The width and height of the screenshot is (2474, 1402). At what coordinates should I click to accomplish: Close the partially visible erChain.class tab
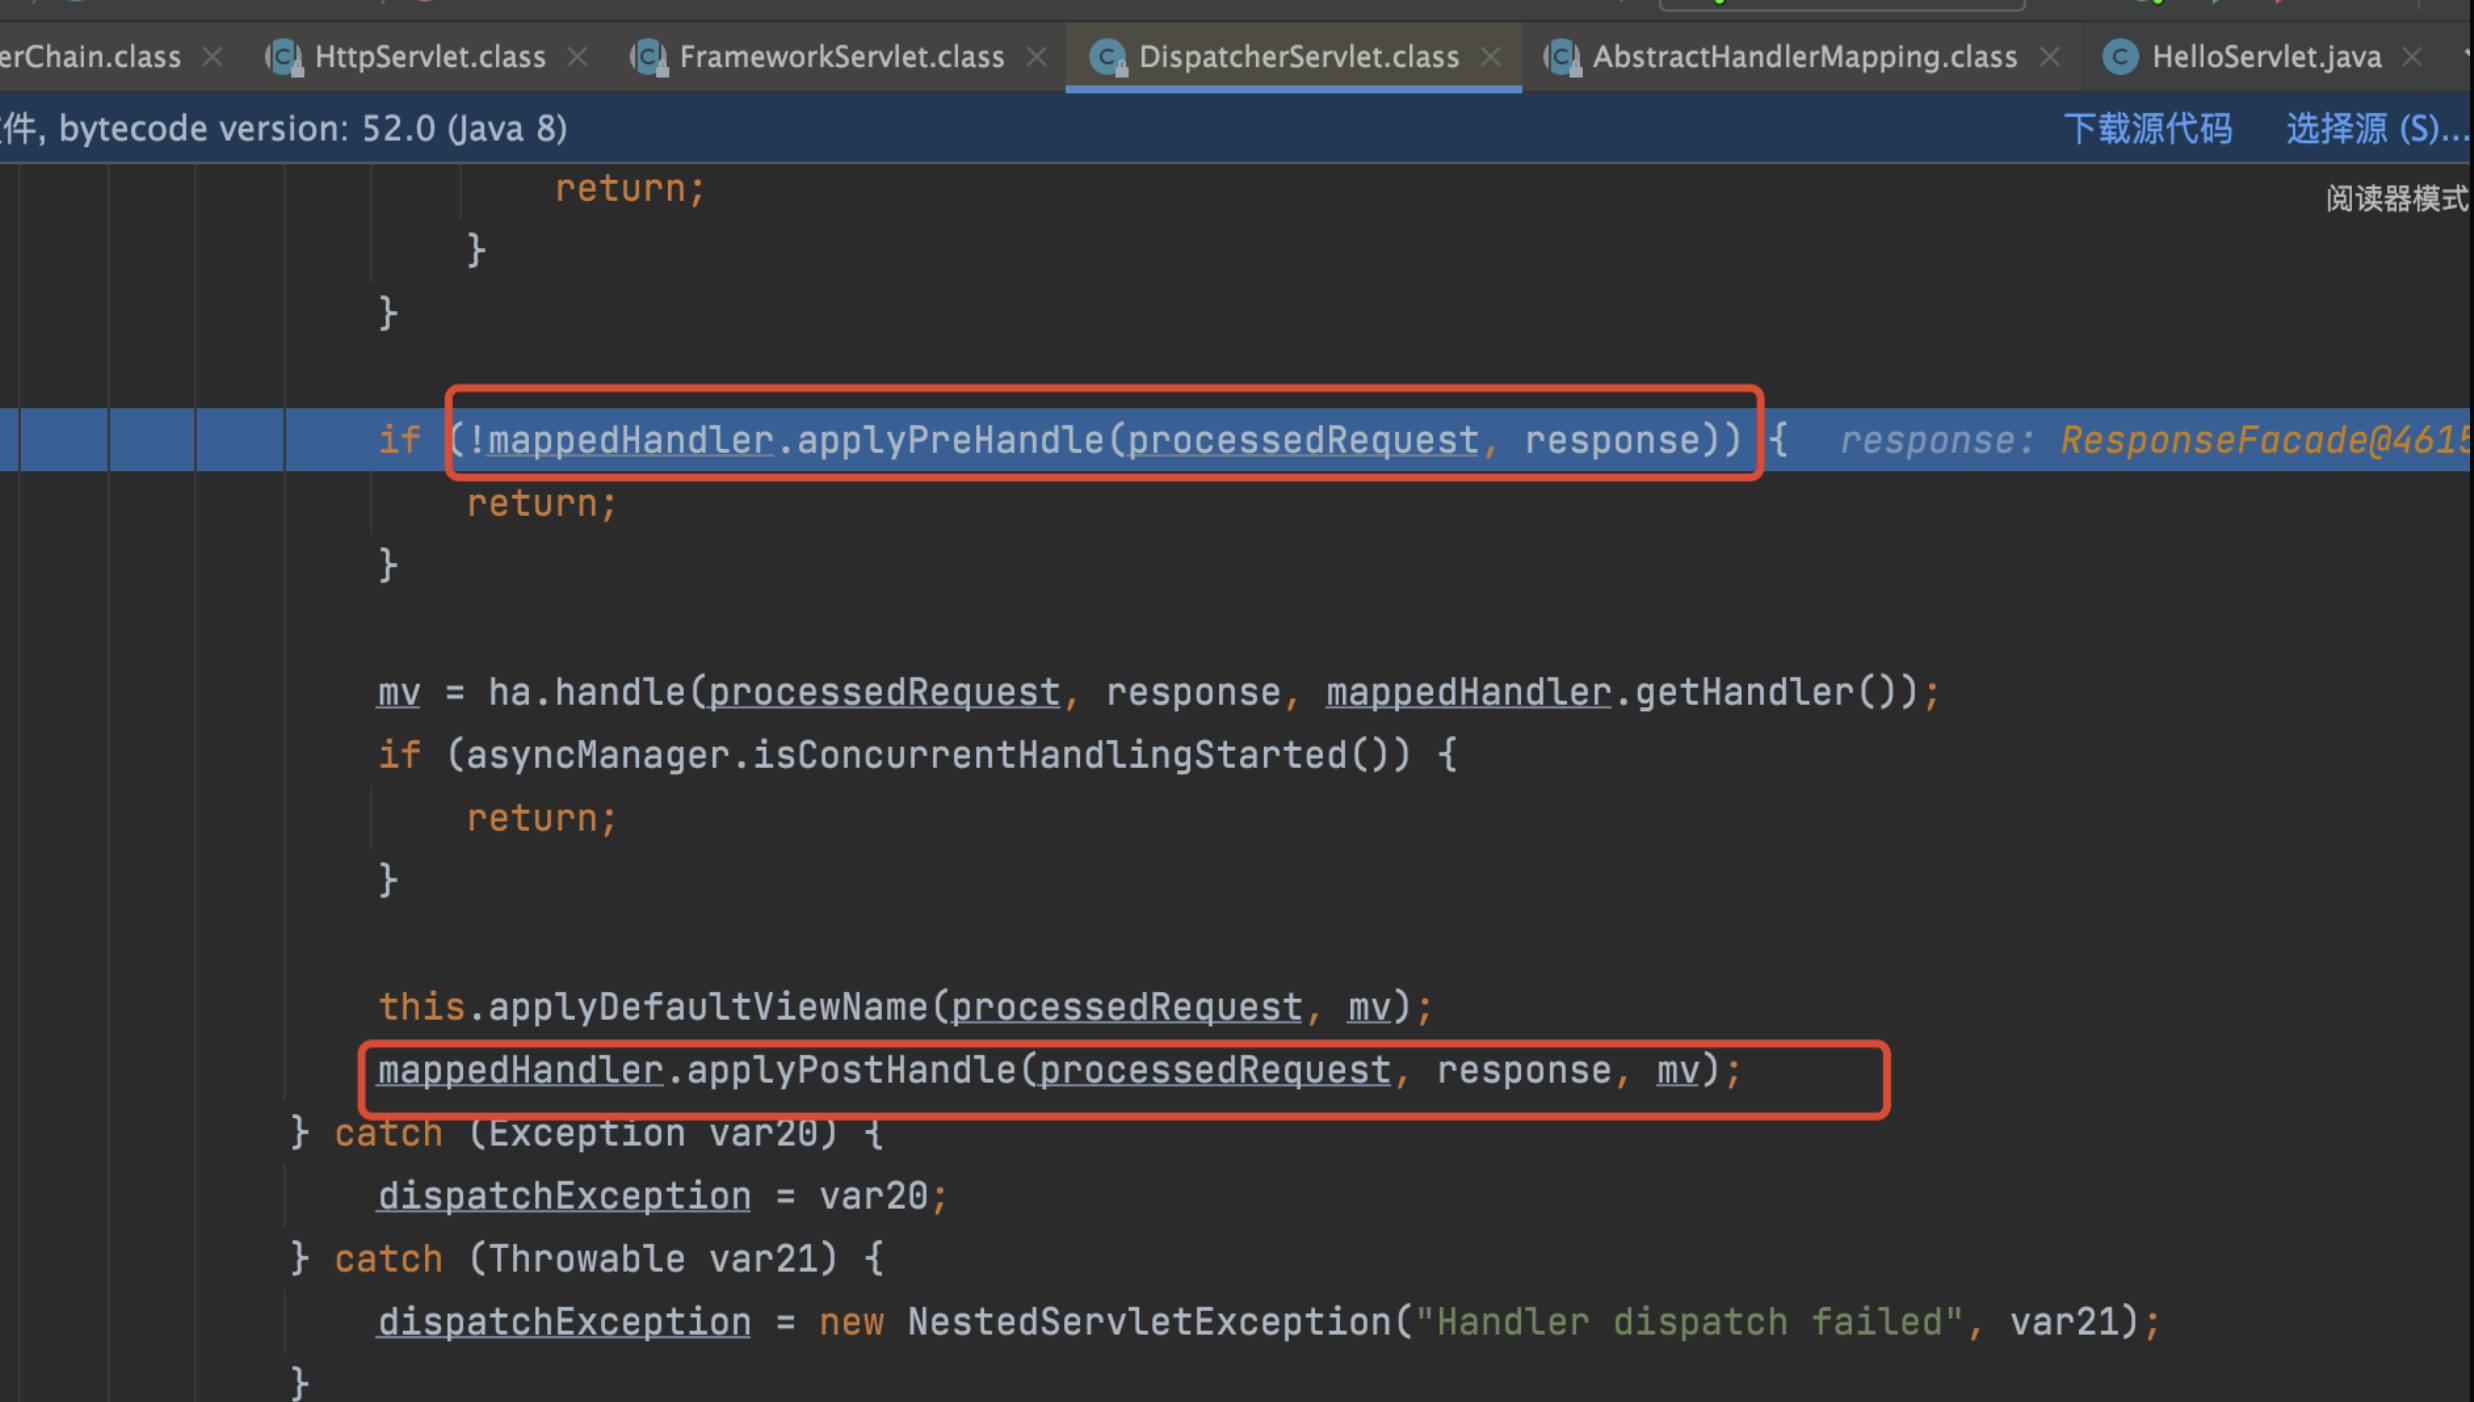pos(212,57)
